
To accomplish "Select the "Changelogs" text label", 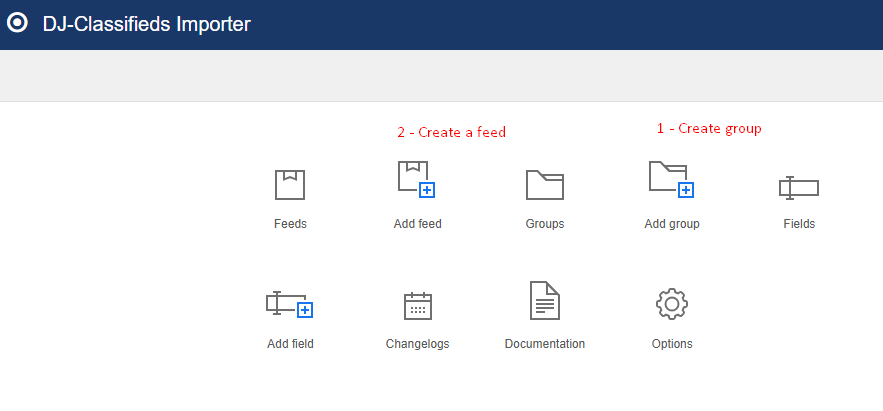I will (x=417, y=344).
